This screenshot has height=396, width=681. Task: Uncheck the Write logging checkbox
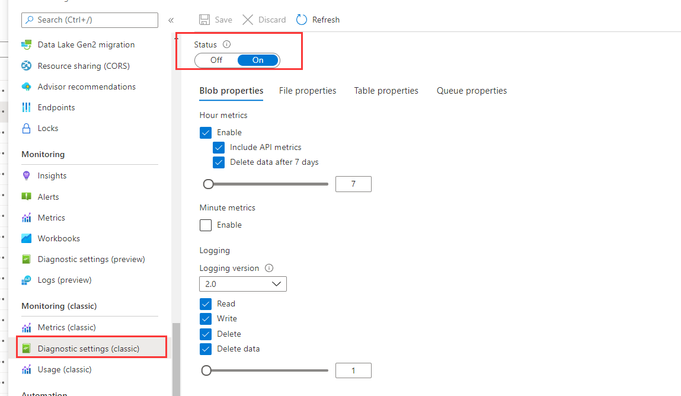pyautogui.click(x=206, y=319)
